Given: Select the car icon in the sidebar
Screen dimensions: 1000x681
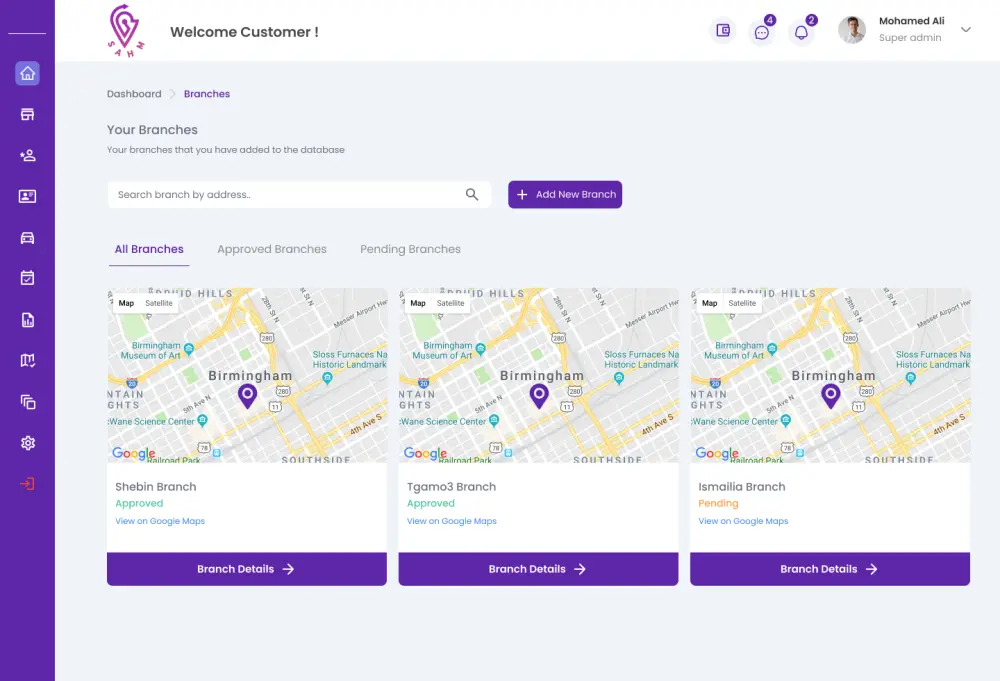Looking at the screenshot, I should (x=27, y=237).
